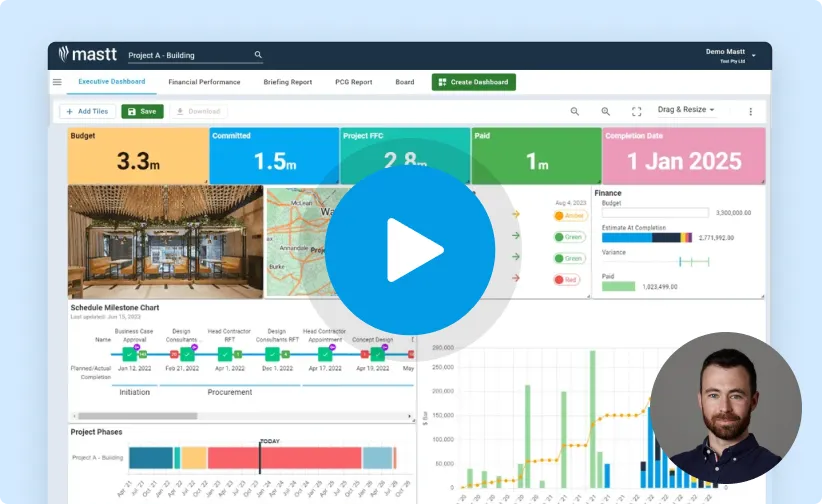Click the empty Budget bar in Finance
Viewport: 822px width, 504px height.
[655, 213]
